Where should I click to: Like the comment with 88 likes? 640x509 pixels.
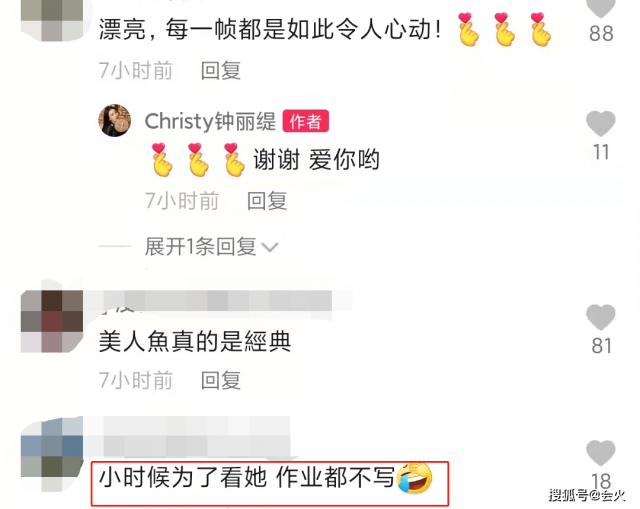coord(600,8)
